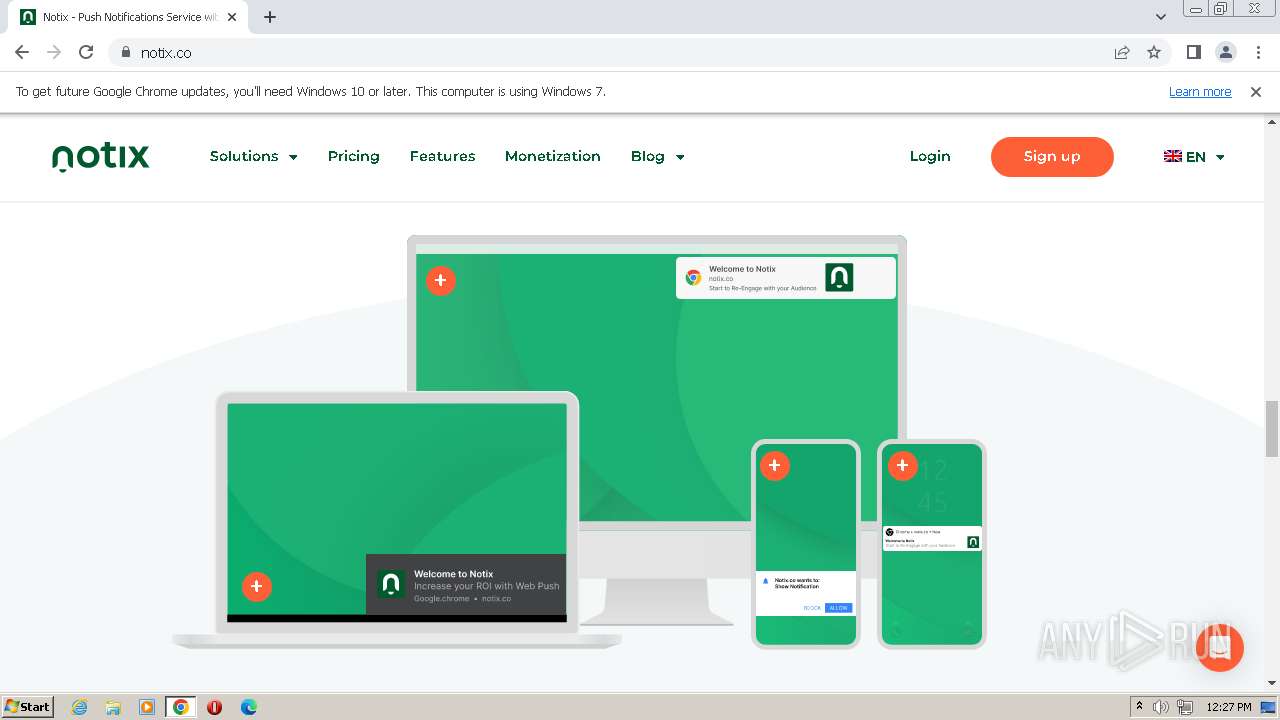Viewport: 1280px width, 720px height.
Task: Select the Notix browser tab
Action: tap(130, 17)
